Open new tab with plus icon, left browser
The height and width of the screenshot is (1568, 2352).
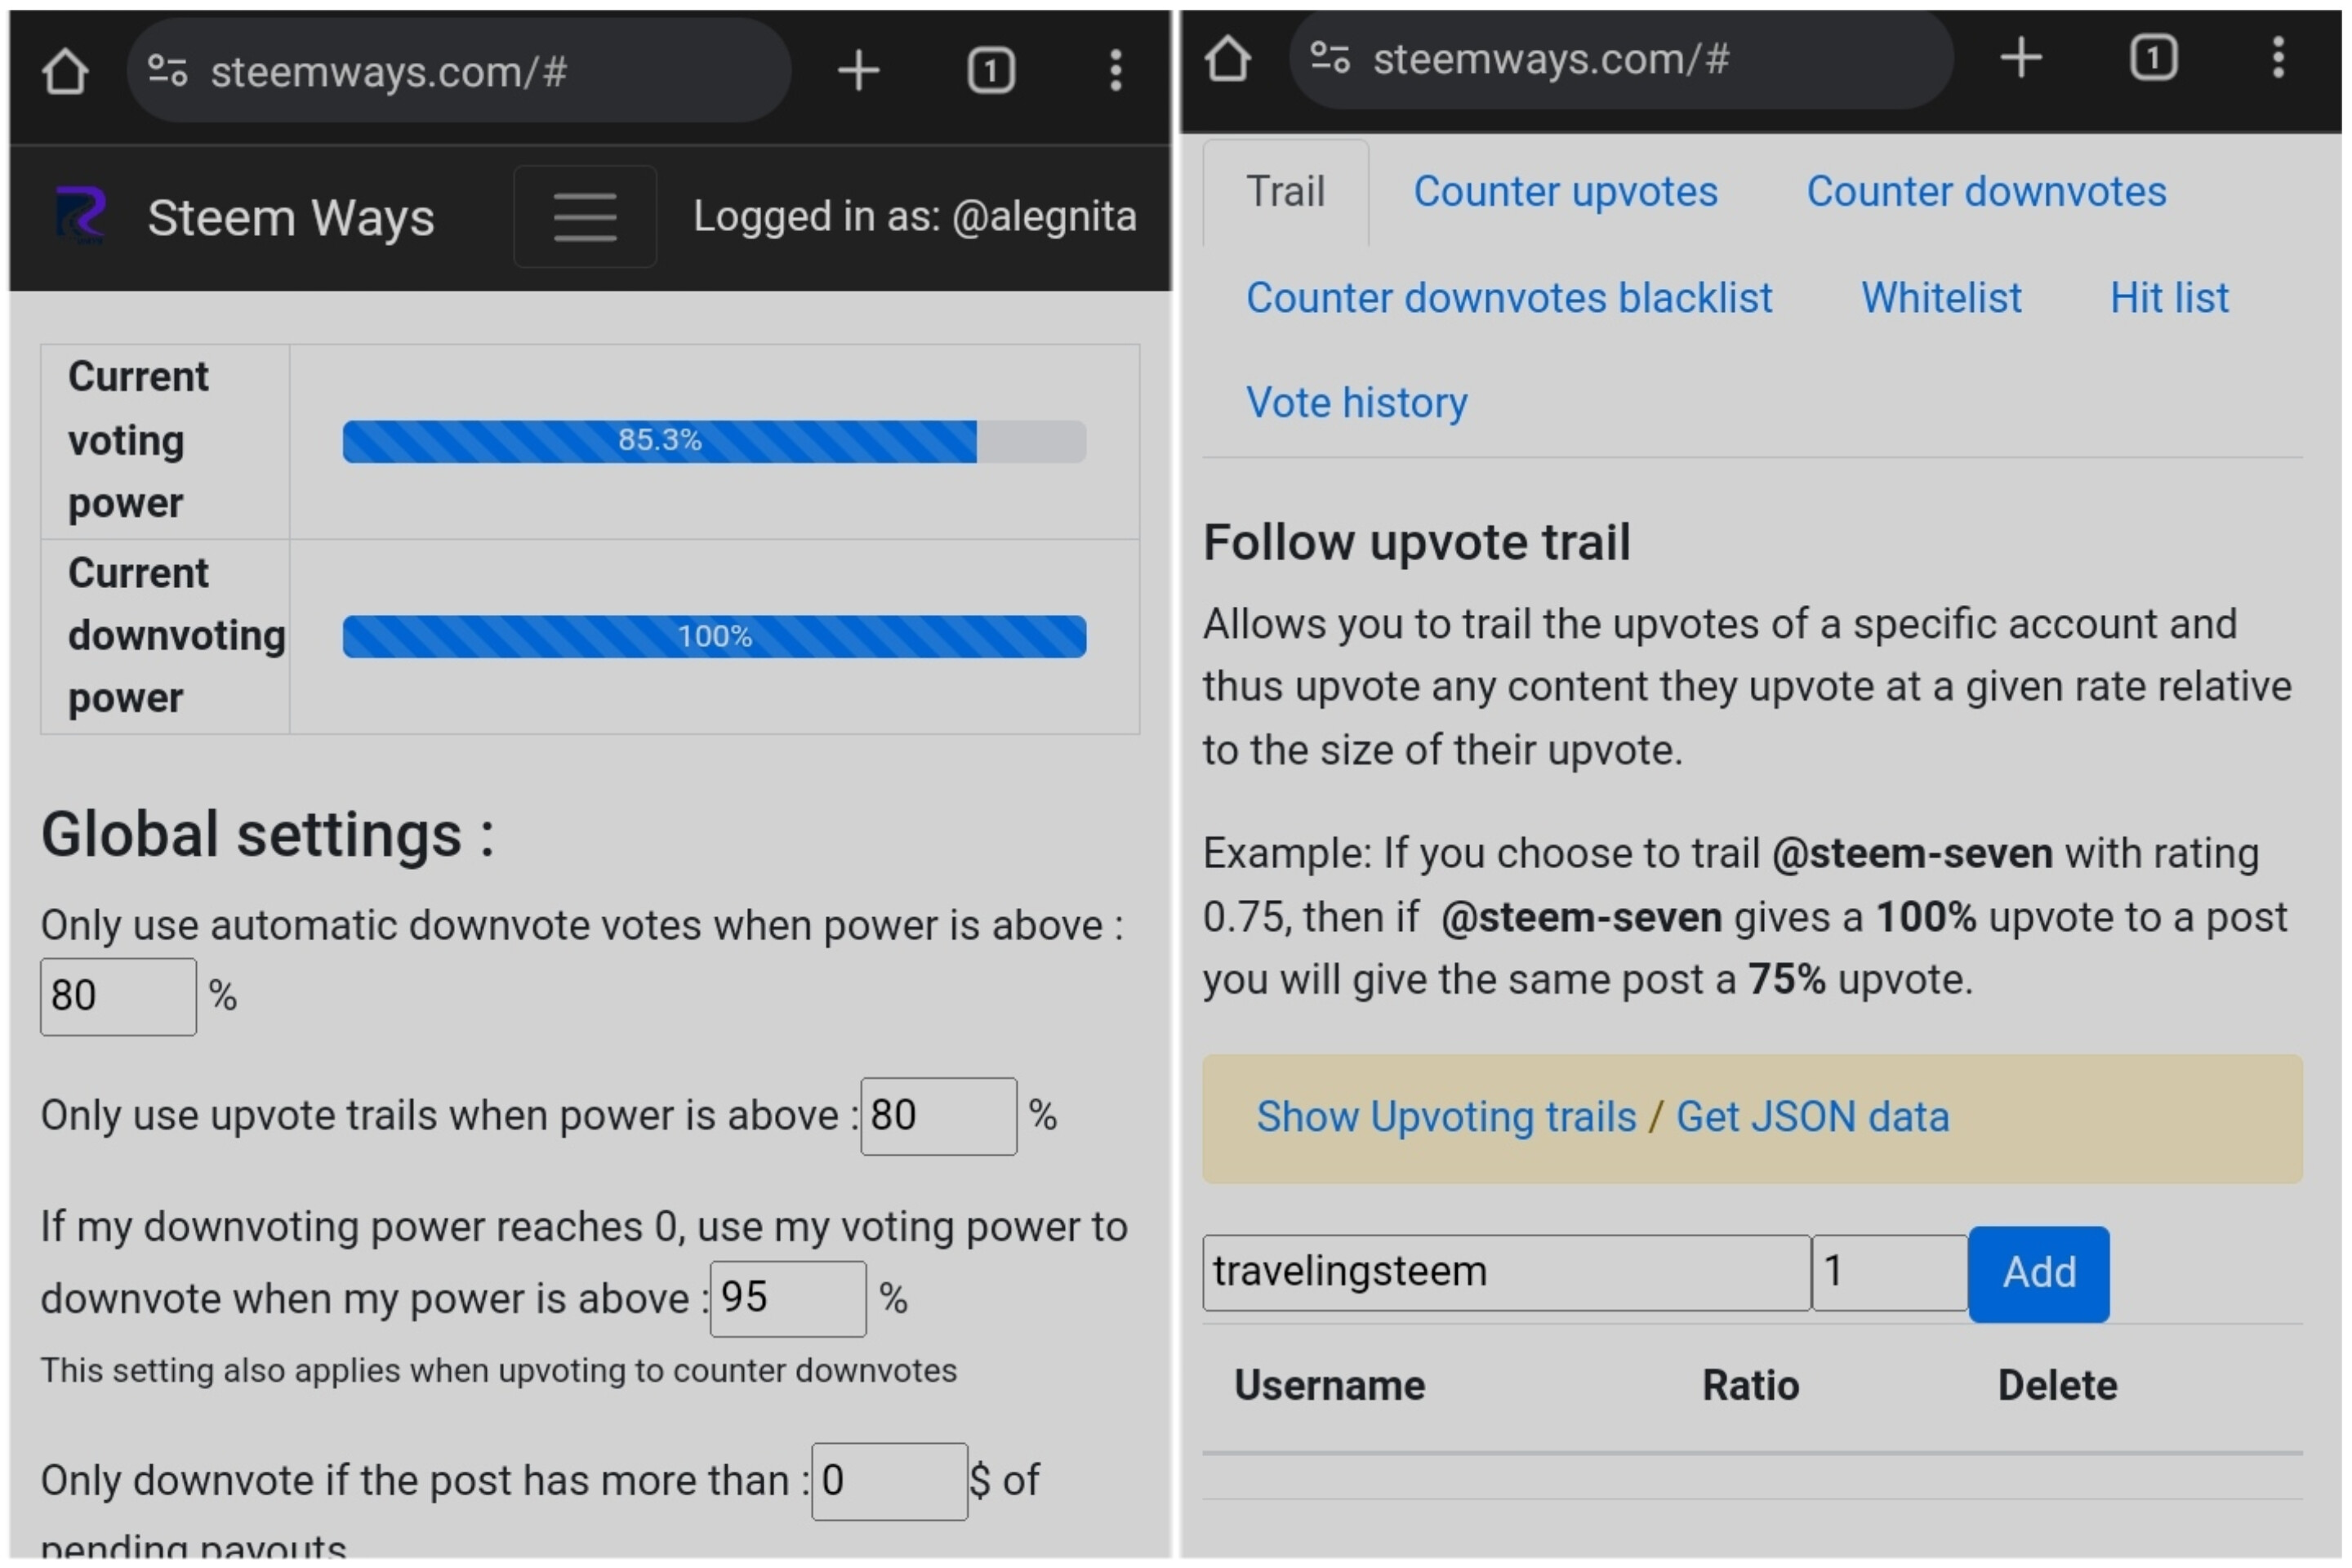pyautogui.click(x=858, y=71)
